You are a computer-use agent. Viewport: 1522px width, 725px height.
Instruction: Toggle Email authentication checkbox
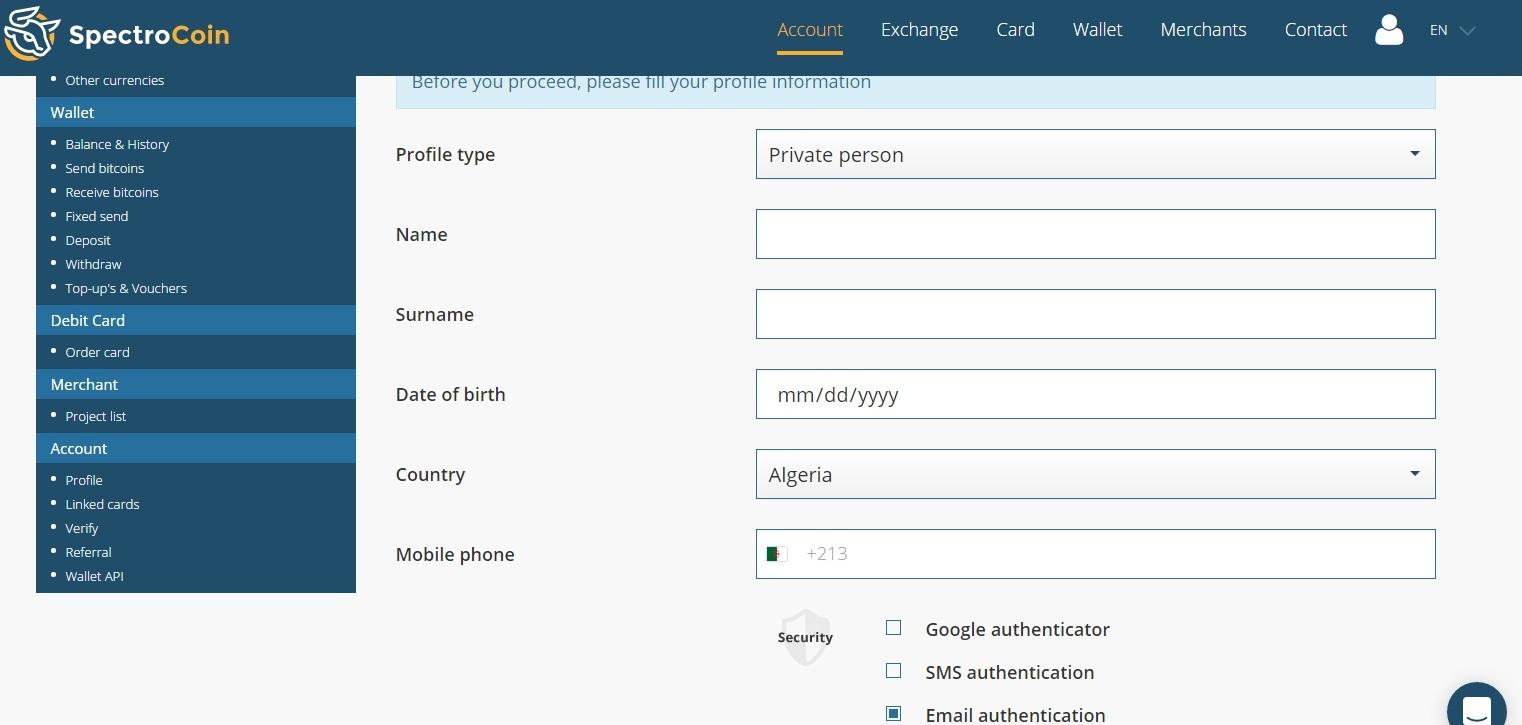(x=894, y=713)
